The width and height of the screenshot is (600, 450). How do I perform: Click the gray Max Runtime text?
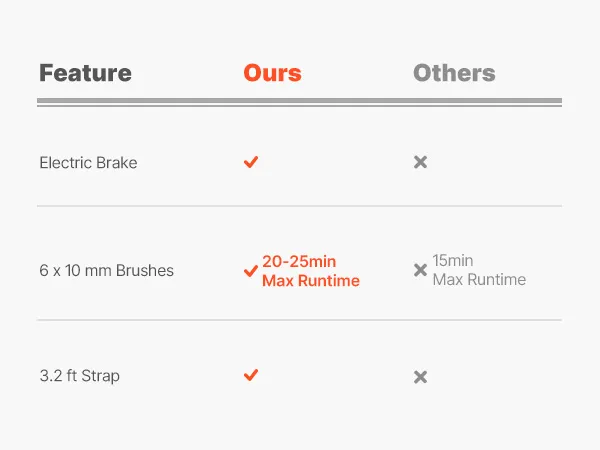pyautogui.click(x=479, y=280)
